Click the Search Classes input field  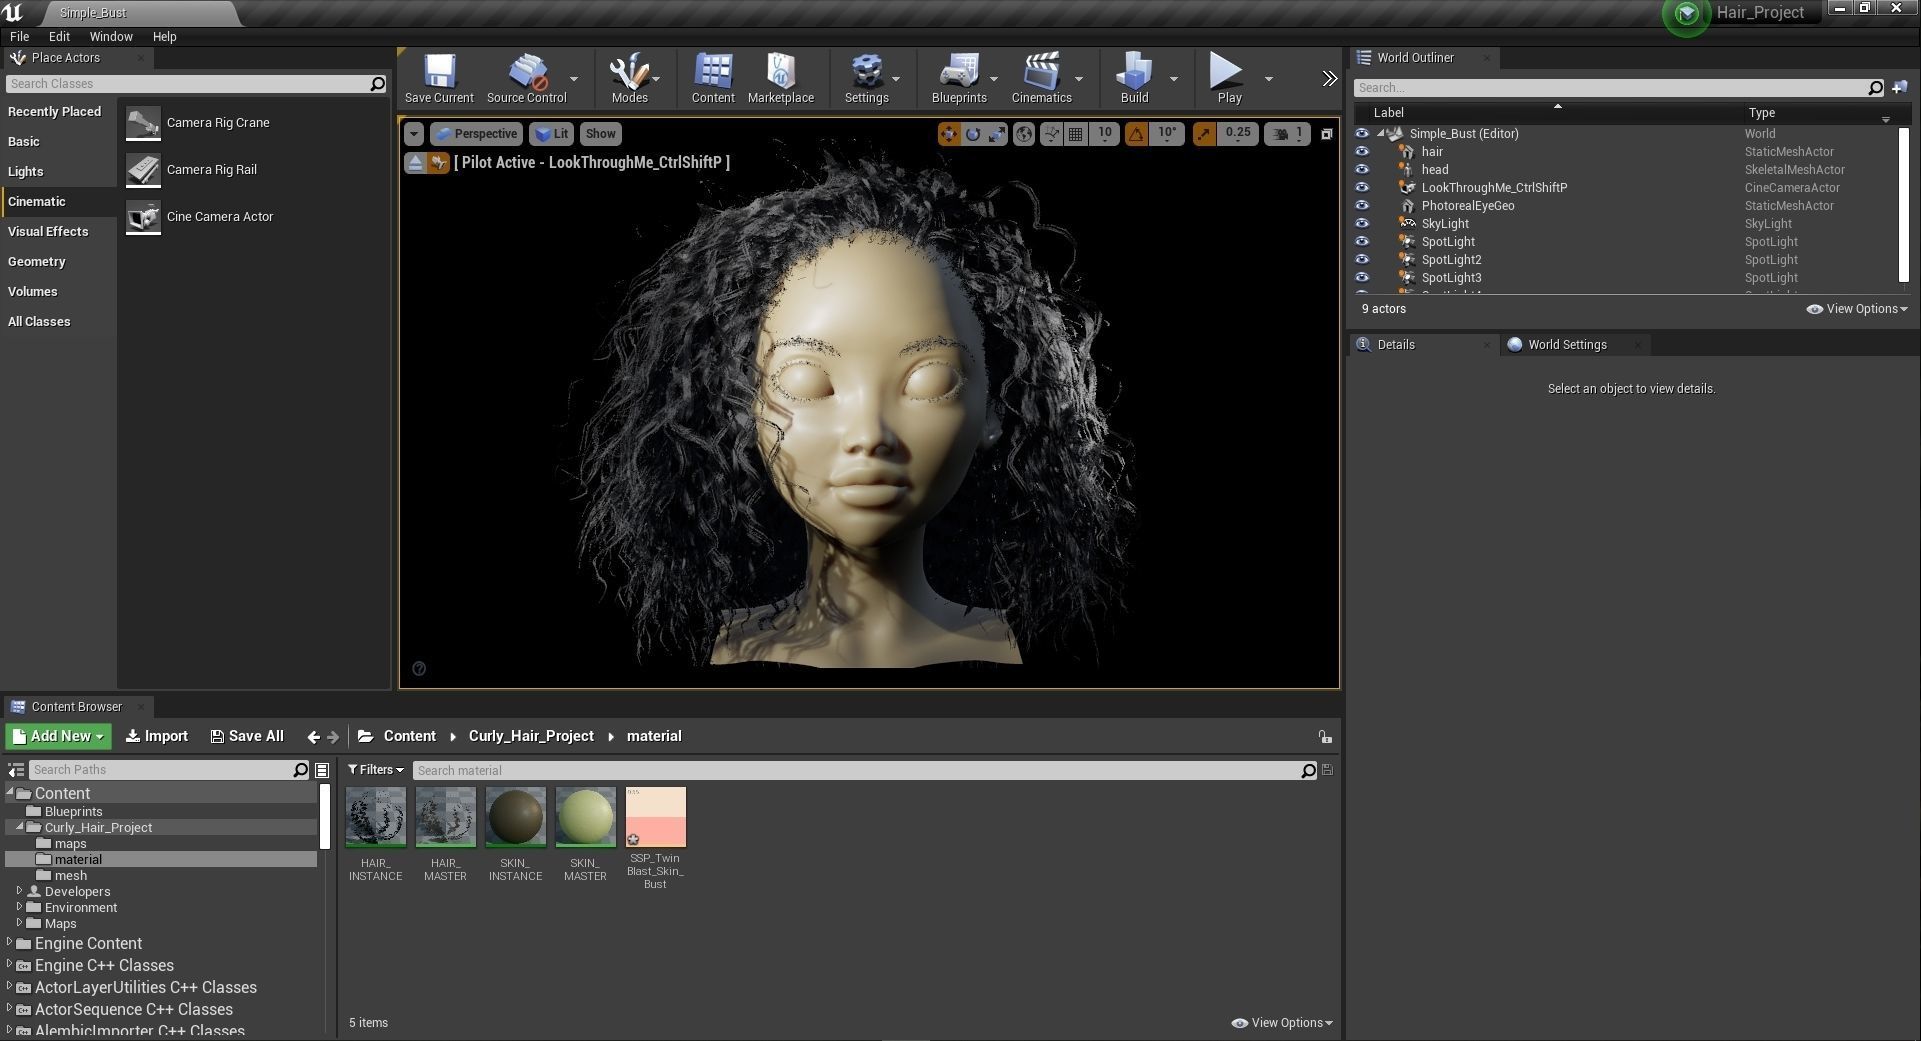(196, 84)
